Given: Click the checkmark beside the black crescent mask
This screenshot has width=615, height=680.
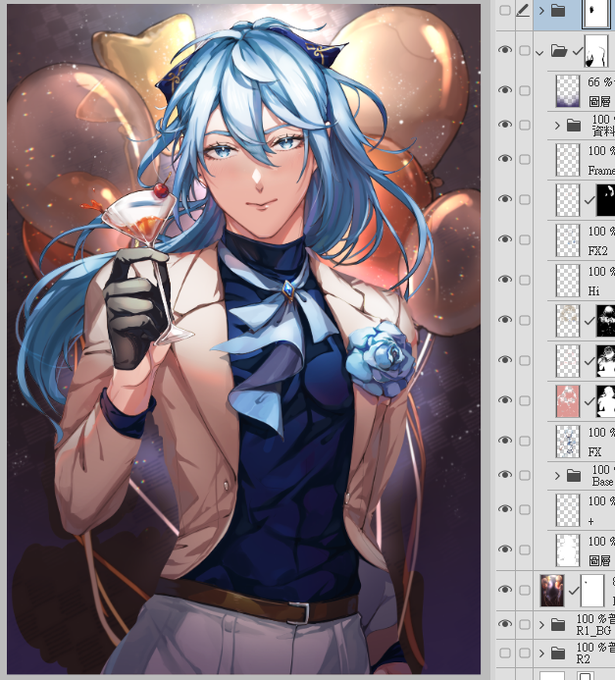Looking at the screenshot, I should (x=589, y=200).
